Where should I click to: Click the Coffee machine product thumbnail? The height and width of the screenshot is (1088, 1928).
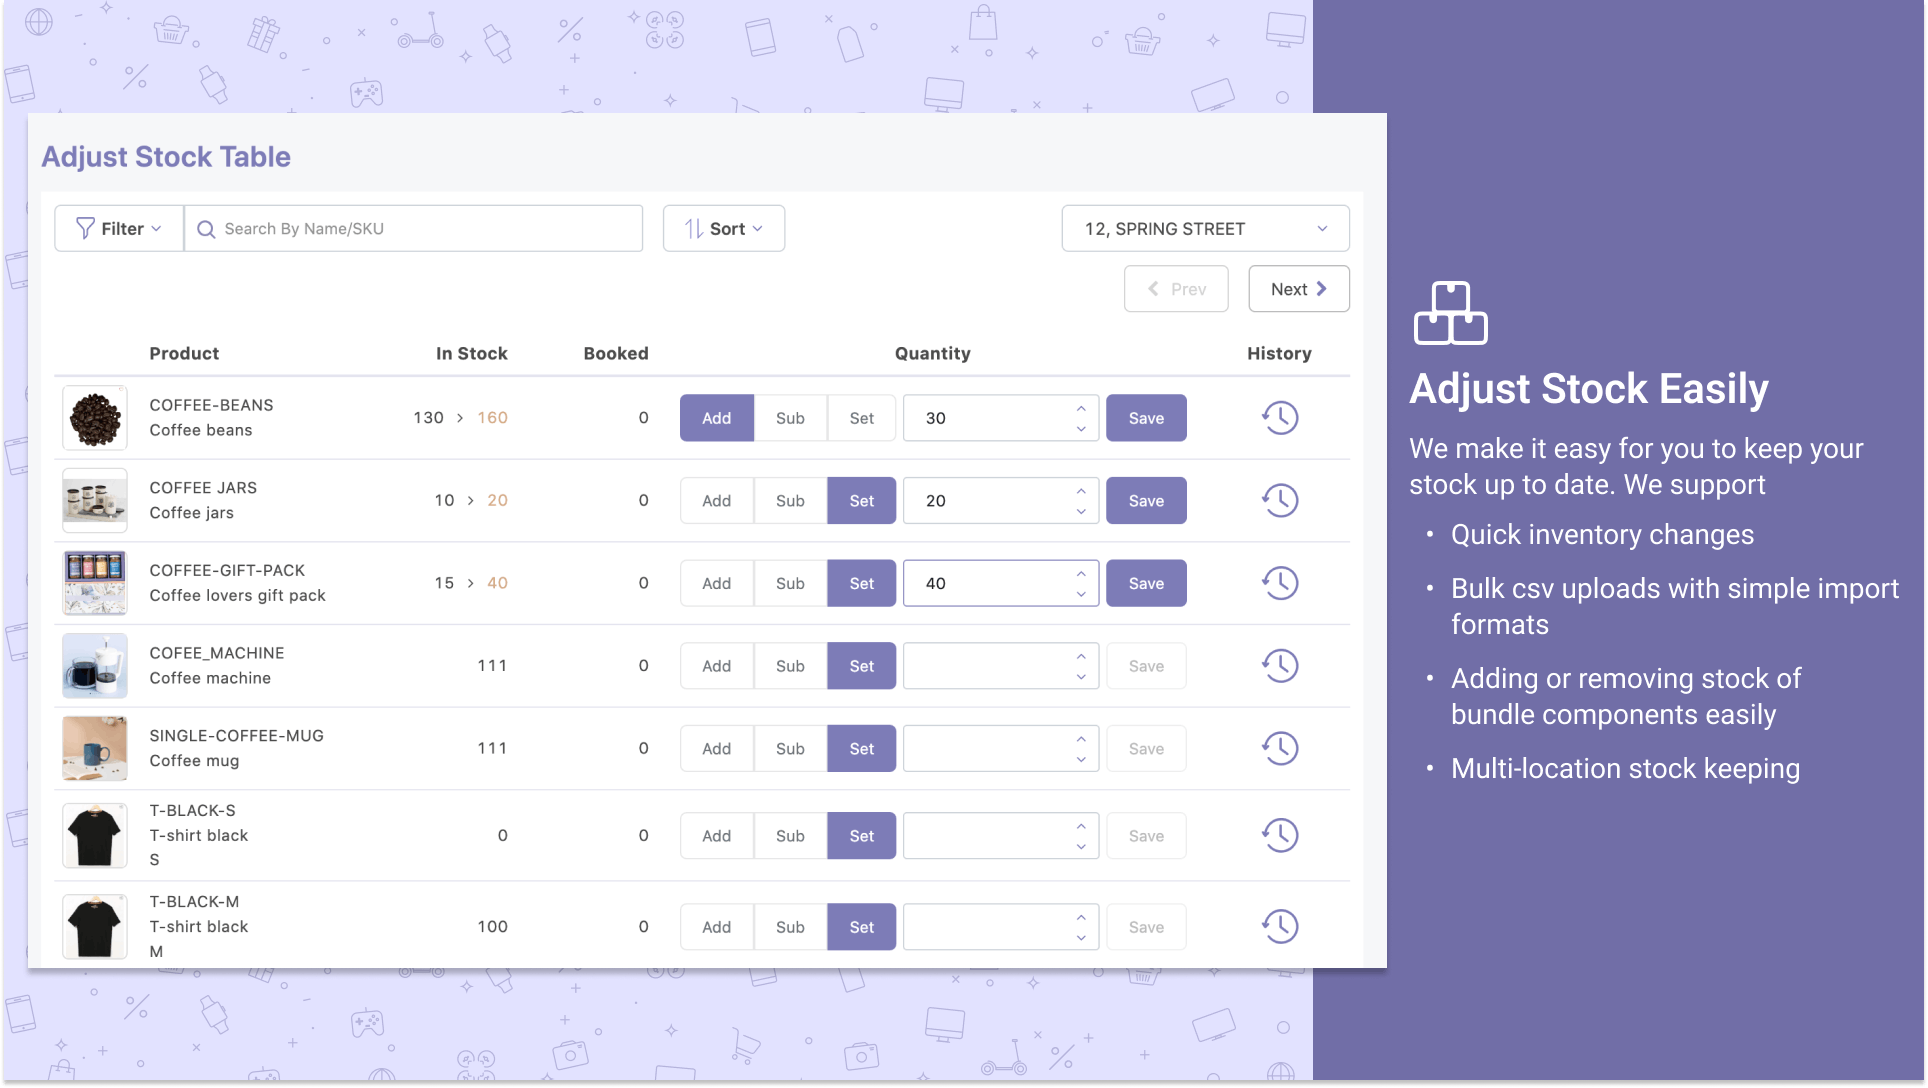95,666
